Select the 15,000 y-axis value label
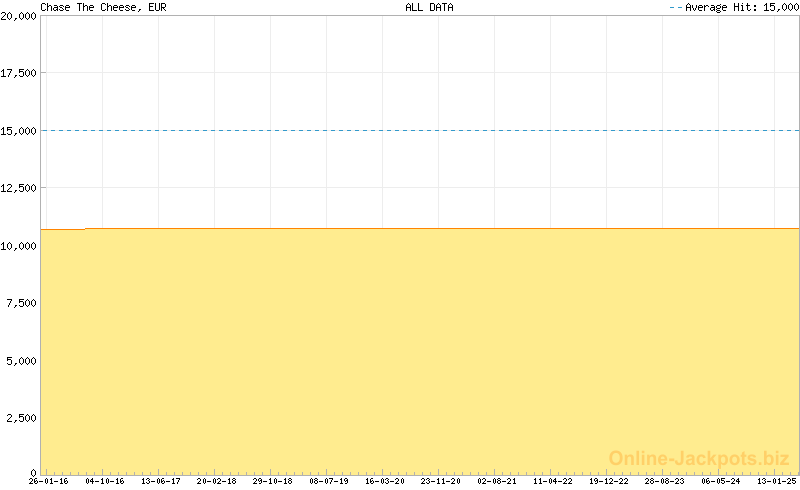 pos(19,131)
